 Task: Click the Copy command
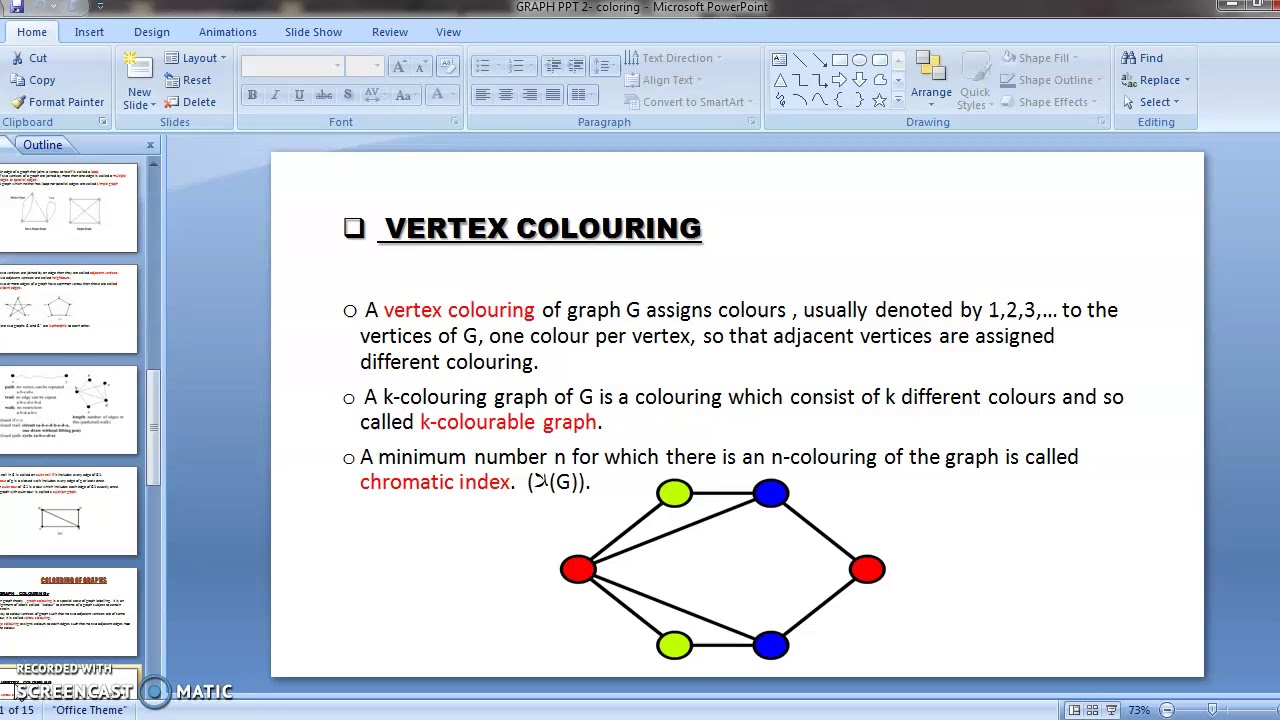click(x=33, y=80)
